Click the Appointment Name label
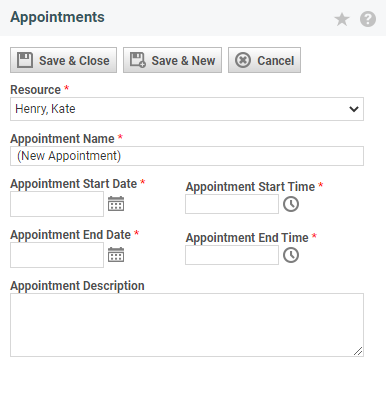The height and width of the screenshot is (416, 386). coord(62,139)
